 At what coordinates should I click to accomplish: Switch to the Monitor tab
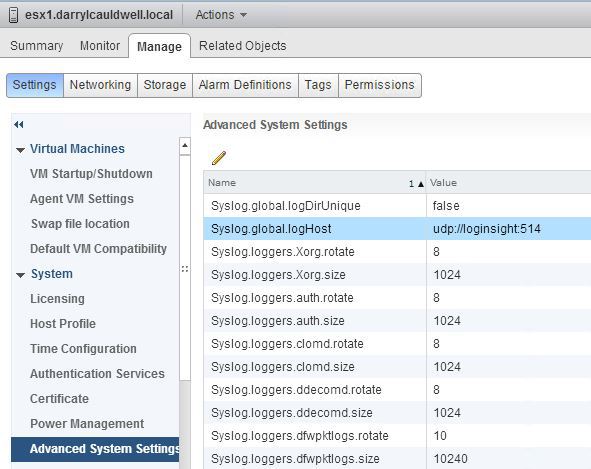click(100, 46)
